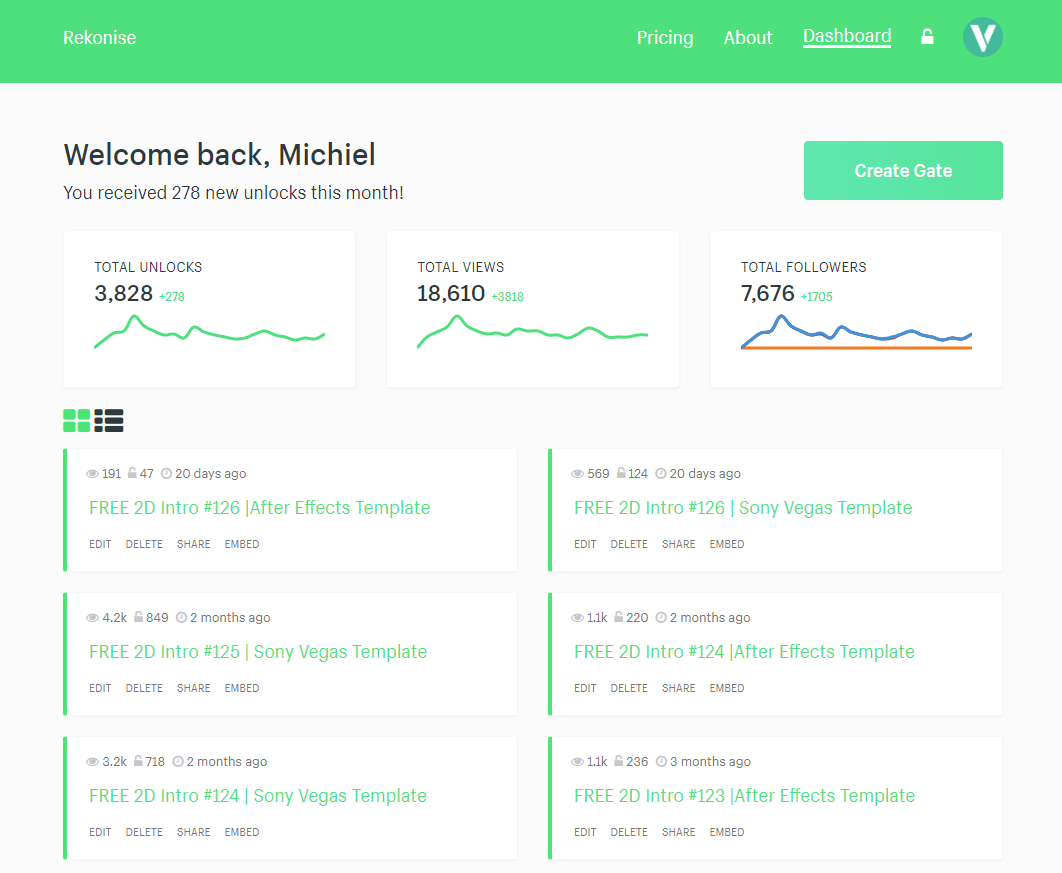Delete the #125 Sony Vegas gate
Viewport: 1062px width, 873px height.
coord(144,688)
